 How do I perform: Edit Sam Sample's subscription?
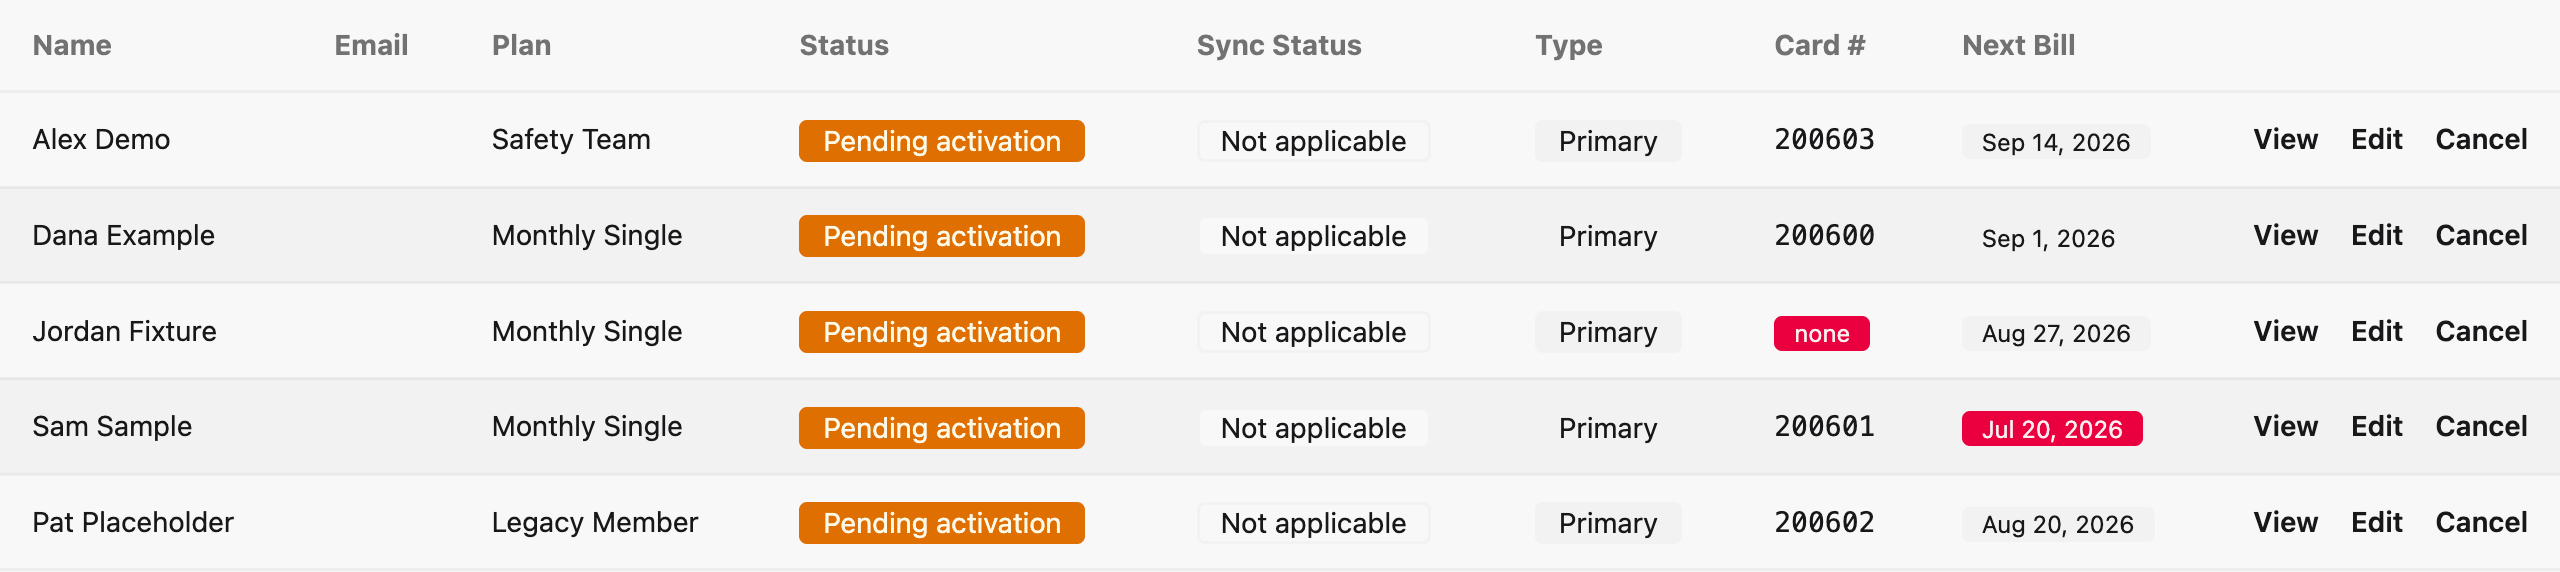tap(2376, 427)
